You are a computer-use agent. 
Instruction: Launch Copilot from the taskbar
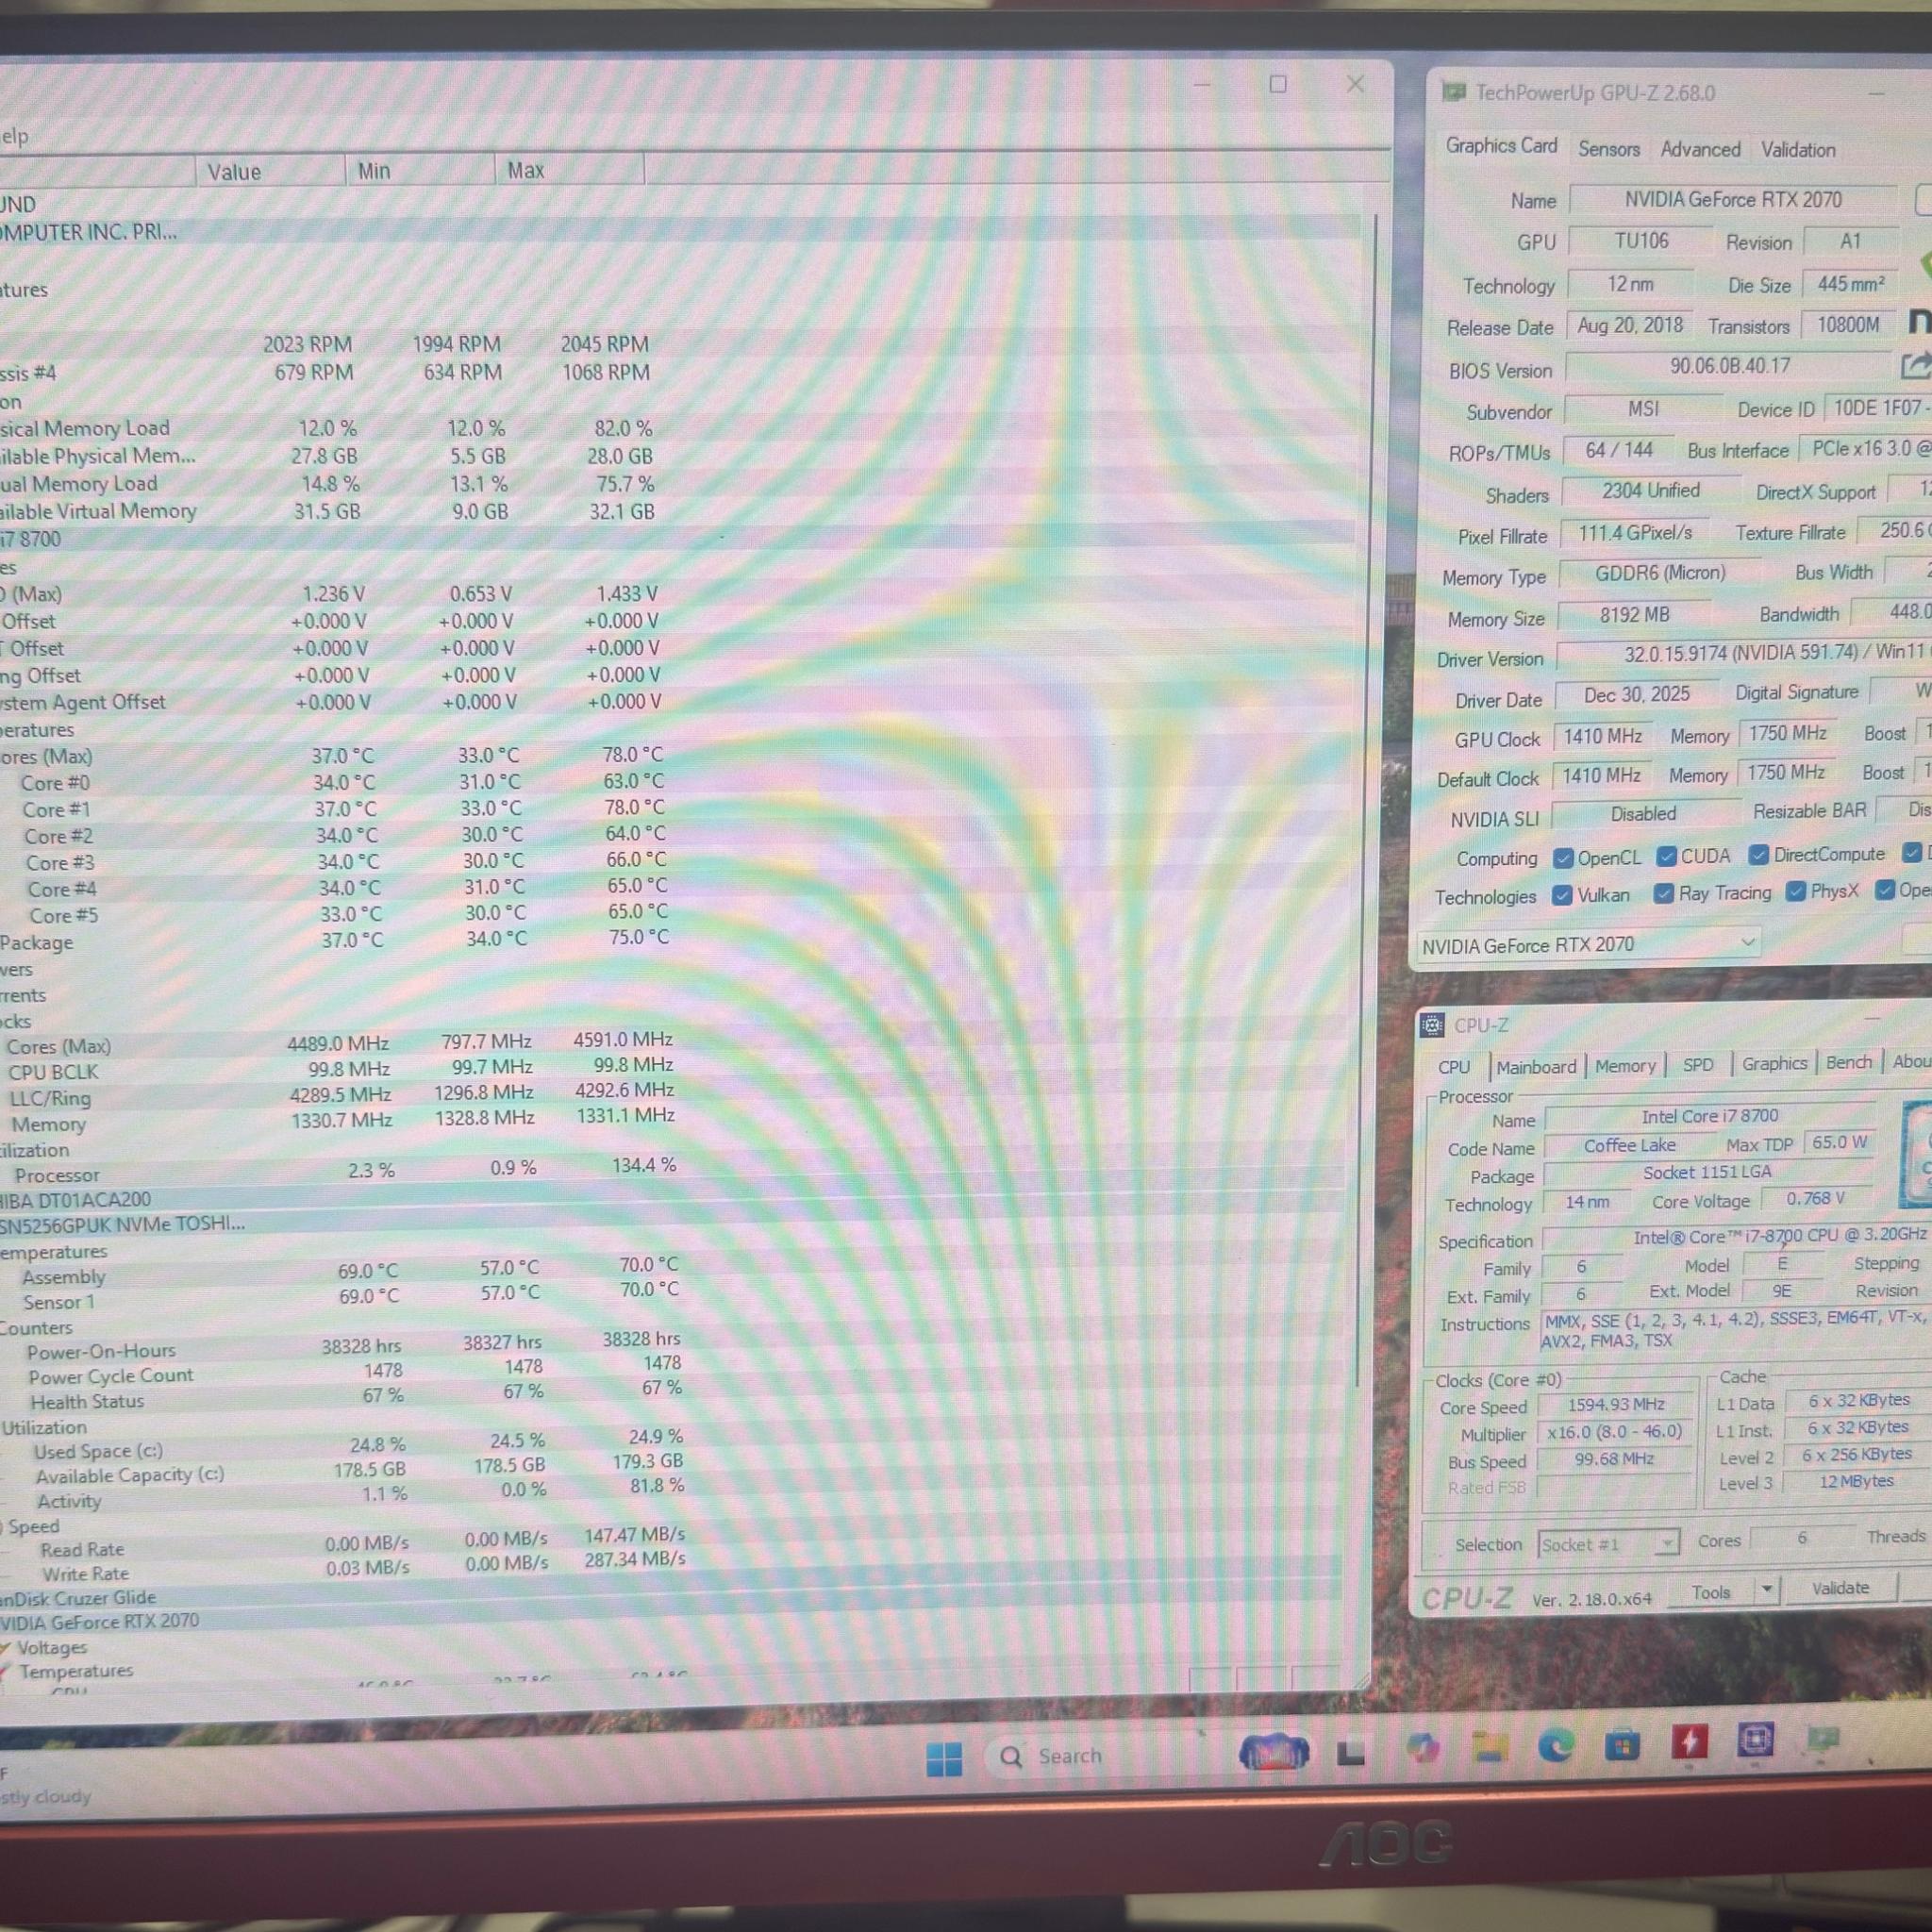pyautogui.click(x=1421, y=1749)
